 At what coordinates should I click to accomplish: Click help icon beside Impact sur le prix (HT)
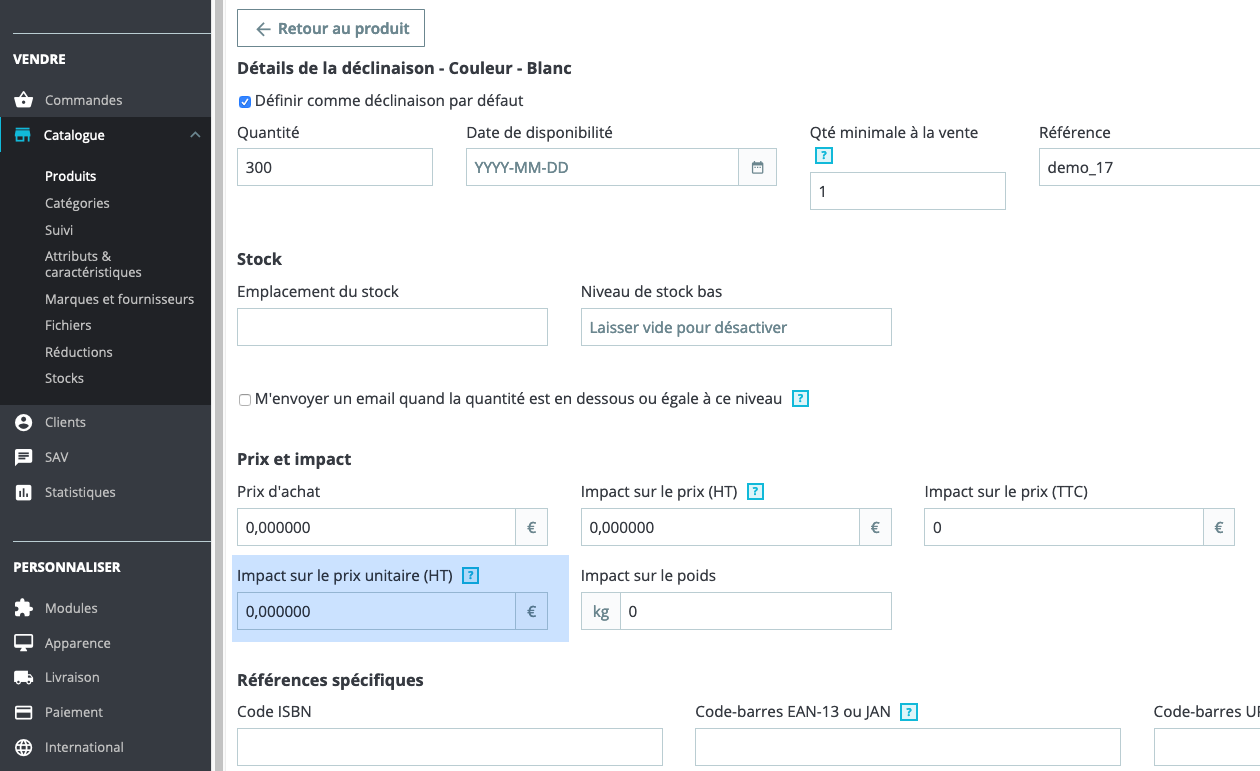[756, 491]
